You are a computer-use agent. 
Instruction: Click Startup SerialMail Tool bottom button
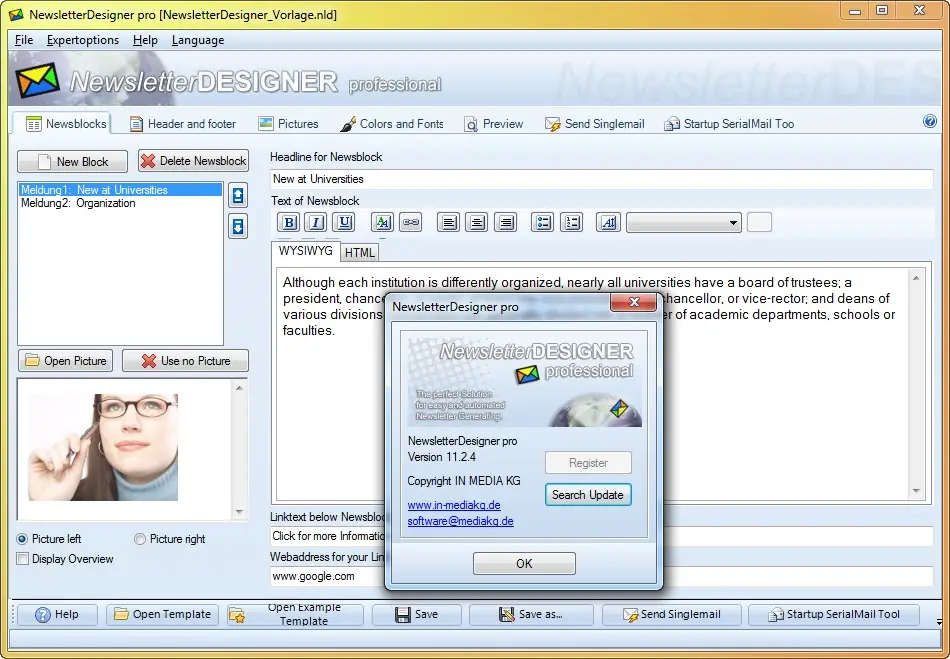click(834, 614)
